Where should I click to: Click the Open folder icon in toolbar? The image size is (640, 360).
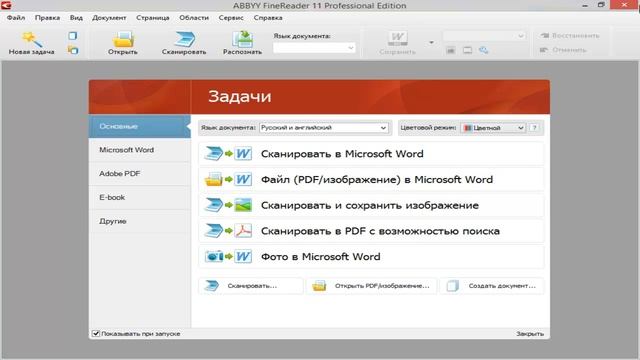[x=123, y=39]
